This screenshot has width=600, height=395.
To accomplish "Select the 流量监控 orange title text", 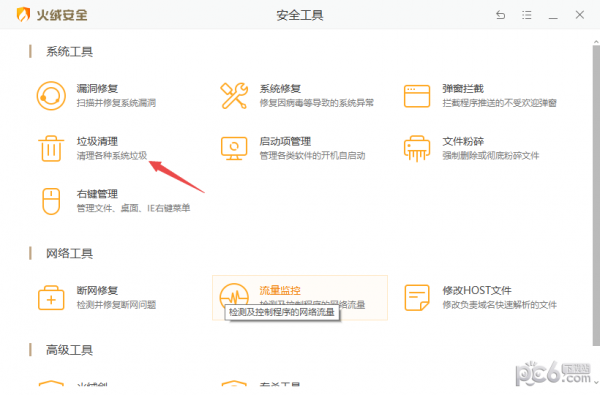I will click(280, 291).
